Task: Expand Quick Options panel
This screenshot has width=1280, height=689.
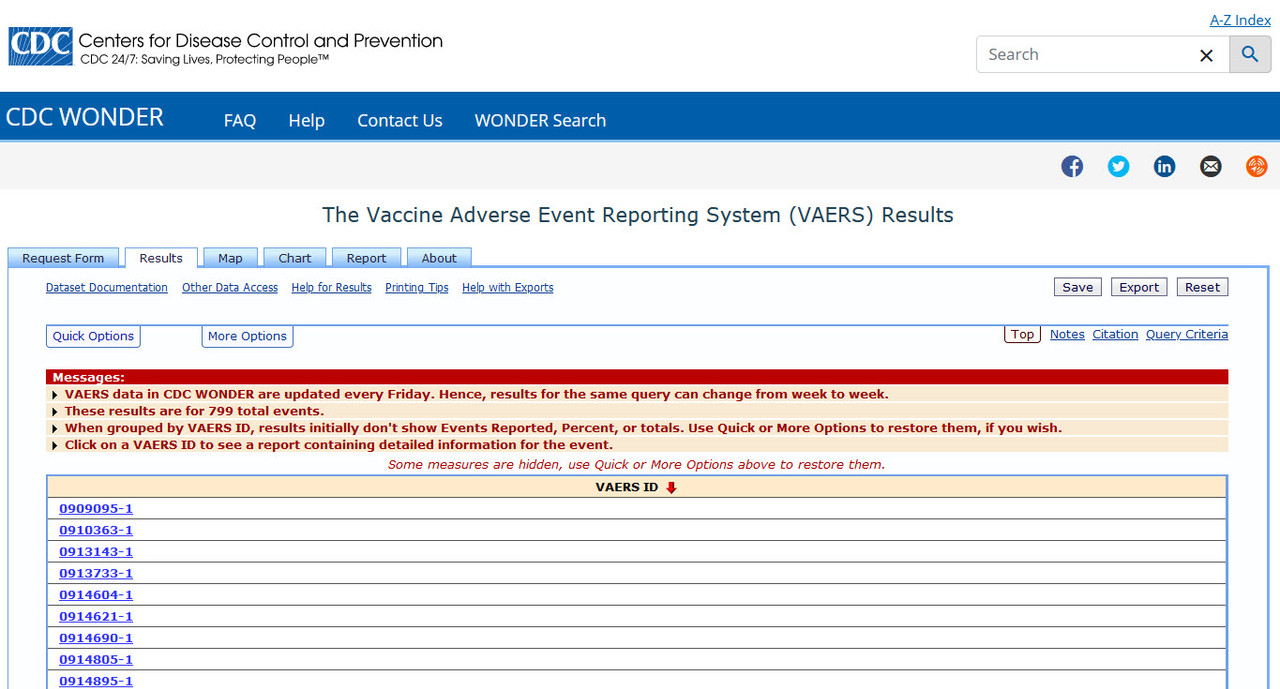Action: (x=93, y=337)
